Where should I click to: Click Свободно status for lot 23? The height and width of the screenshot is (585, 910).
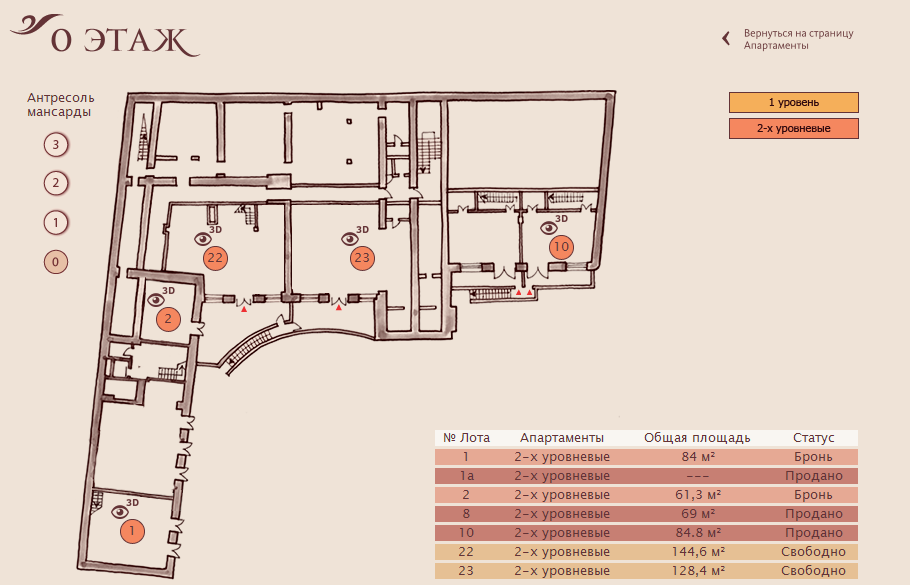813,571
